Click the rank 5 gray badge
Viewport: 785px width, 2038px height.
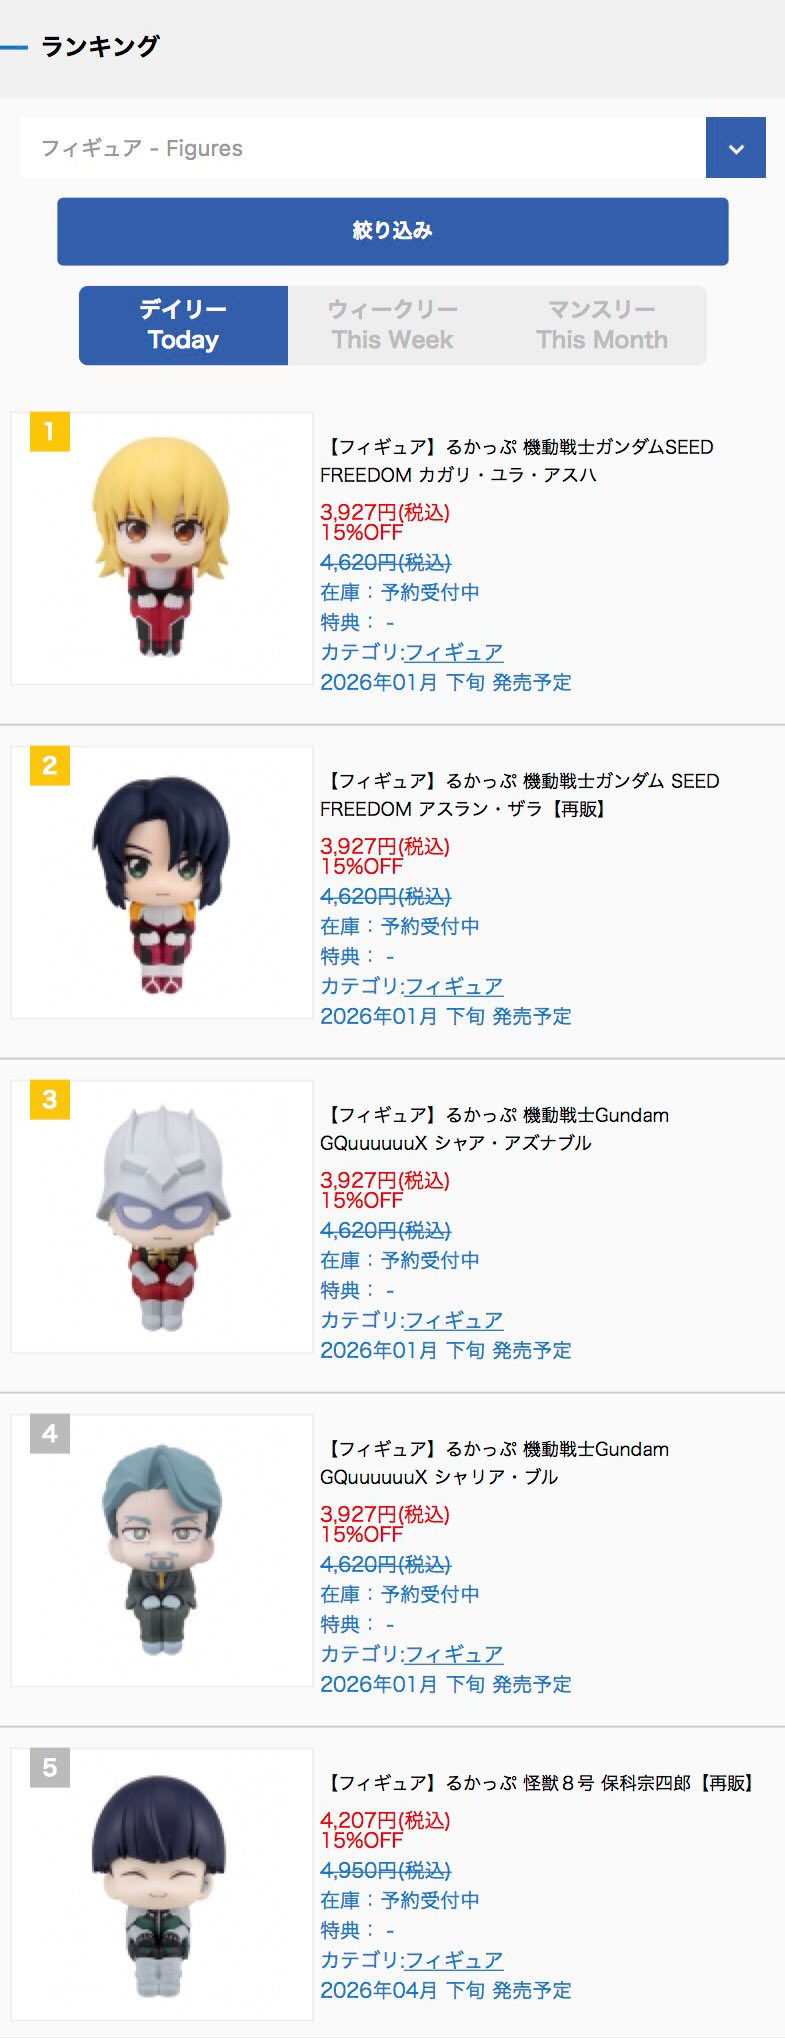[x=50, y=1768]
